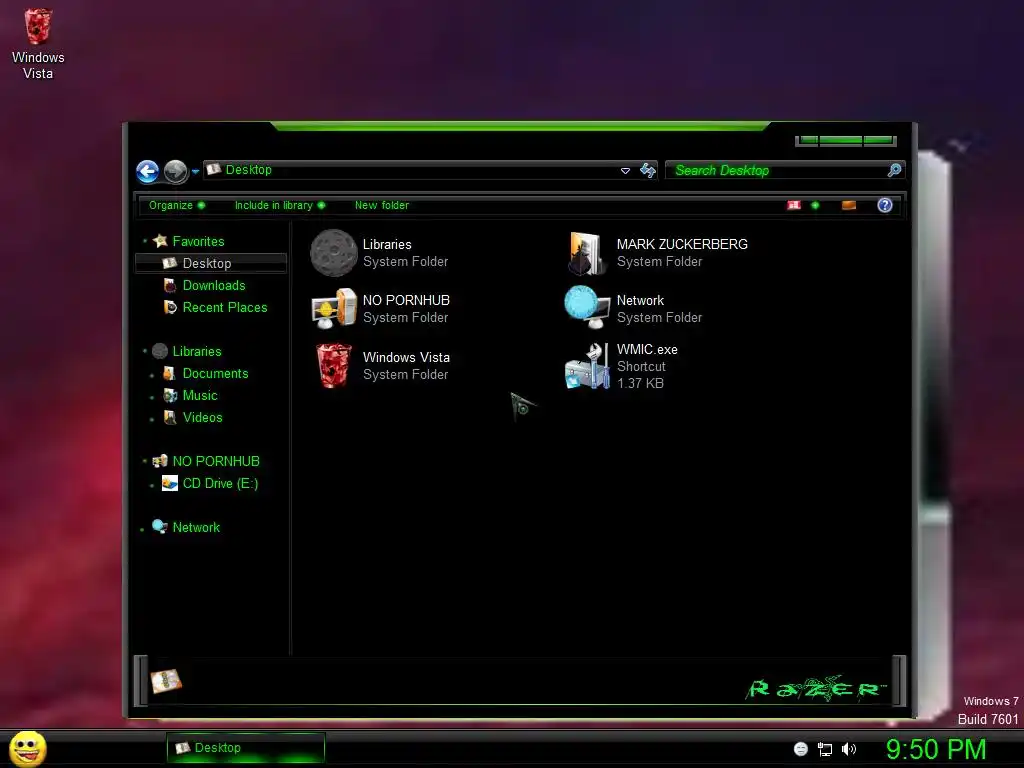The height and width of the screenshot is (768, 1024).
Task: Expand the Documents library node
Action: 152,376
